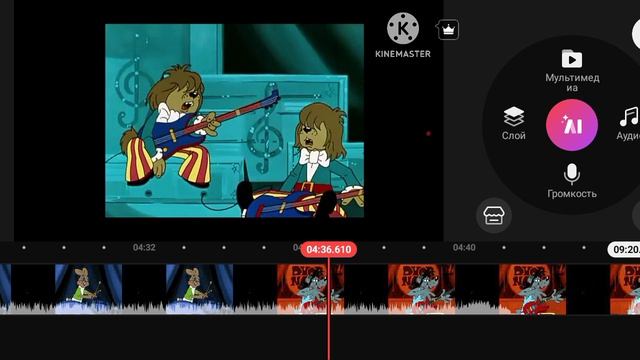The width and height of the screenshot is (640, 360).
Task: Open the Мультимедиа media browser
Action: [572, 70]
